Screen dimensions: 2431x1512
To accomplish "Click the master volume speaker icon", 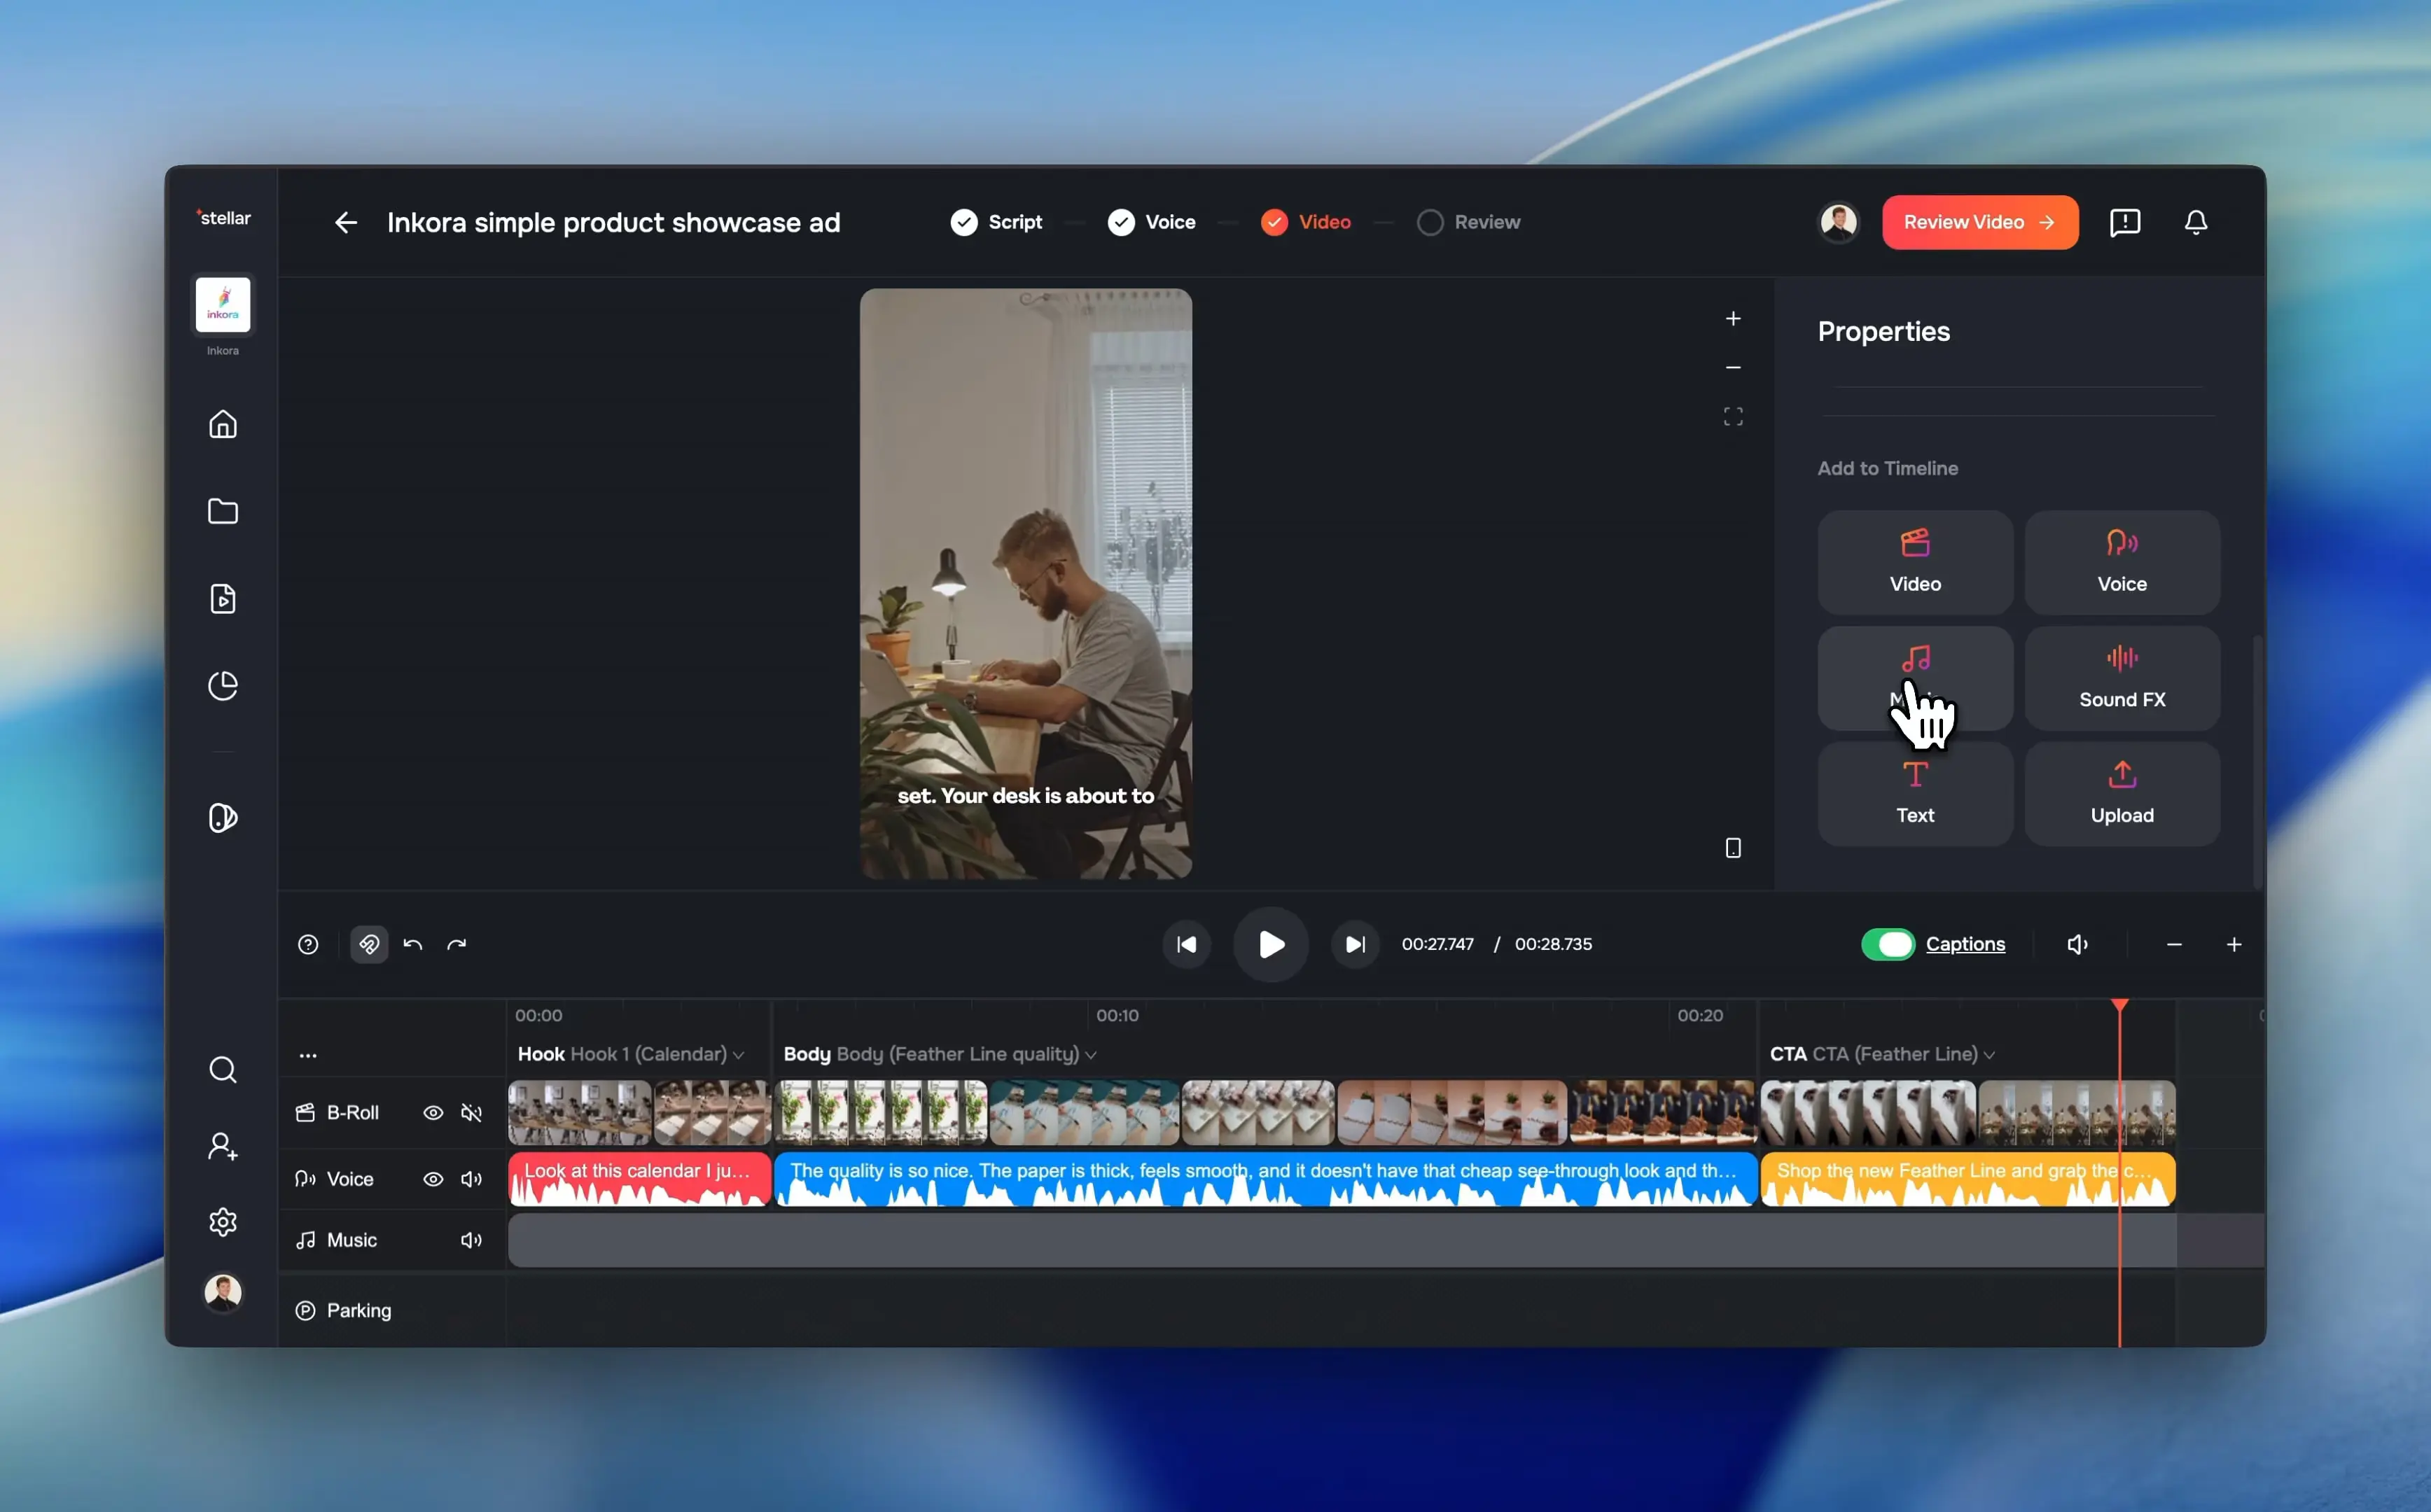I will click(2077, 944).
